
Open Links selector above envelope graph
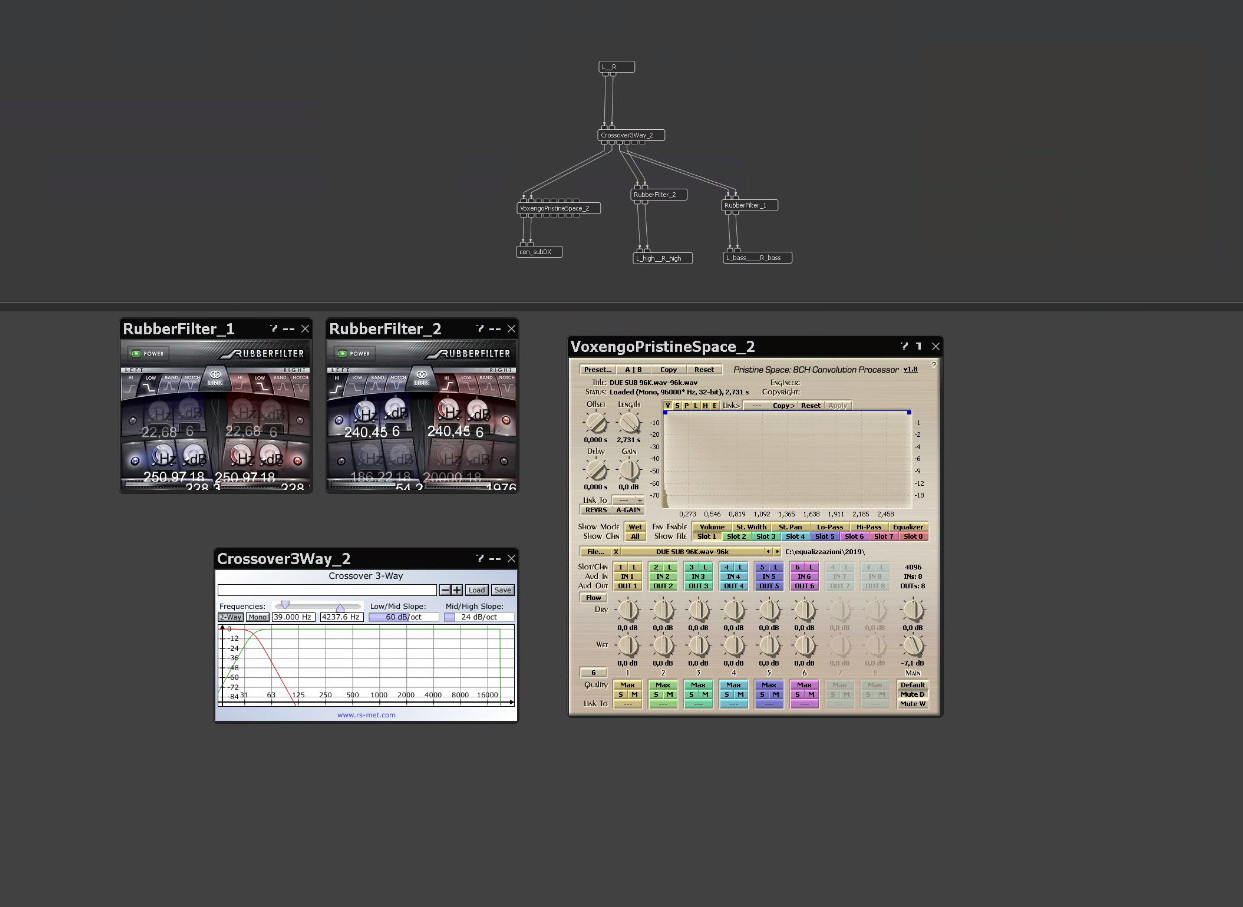(756, 405)
